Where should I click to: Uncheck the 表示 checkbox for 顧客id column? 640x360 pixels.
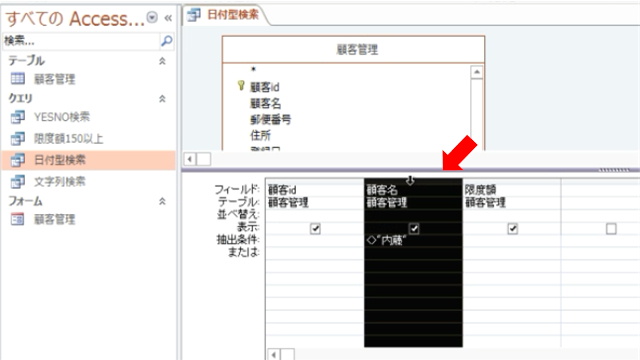[315, 229]
